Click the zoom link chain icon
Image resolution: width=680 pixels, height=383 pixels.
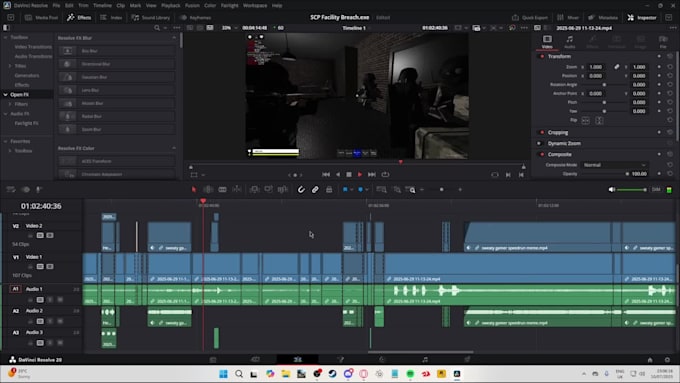click(616, 67)
